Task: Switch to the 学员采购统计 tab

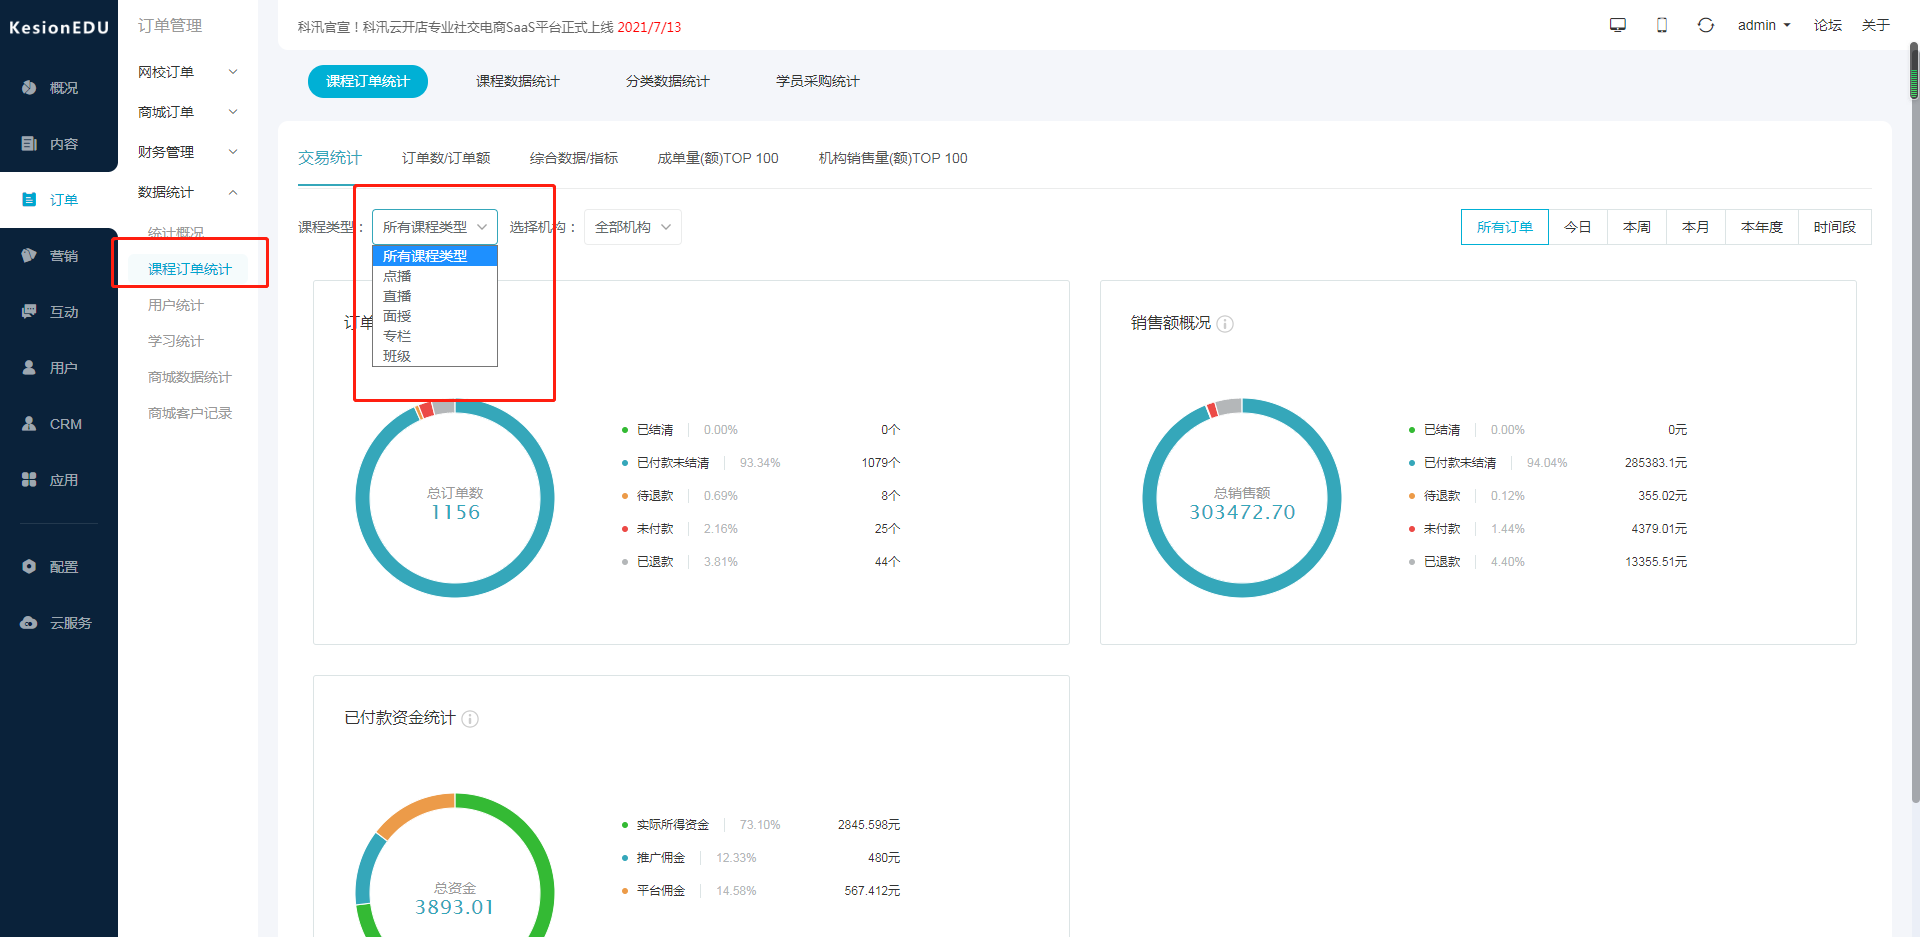Action: (x=818, y=81)
